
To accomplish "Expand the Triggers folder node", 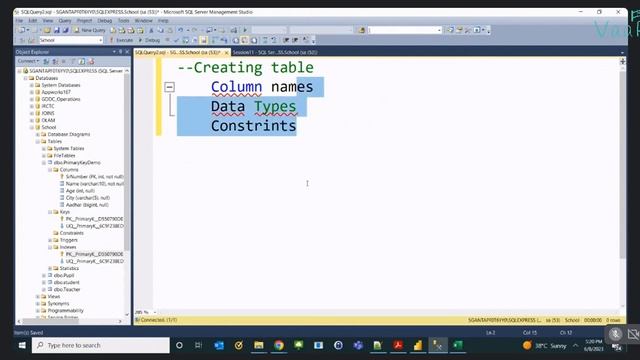I will coord(50,240).
